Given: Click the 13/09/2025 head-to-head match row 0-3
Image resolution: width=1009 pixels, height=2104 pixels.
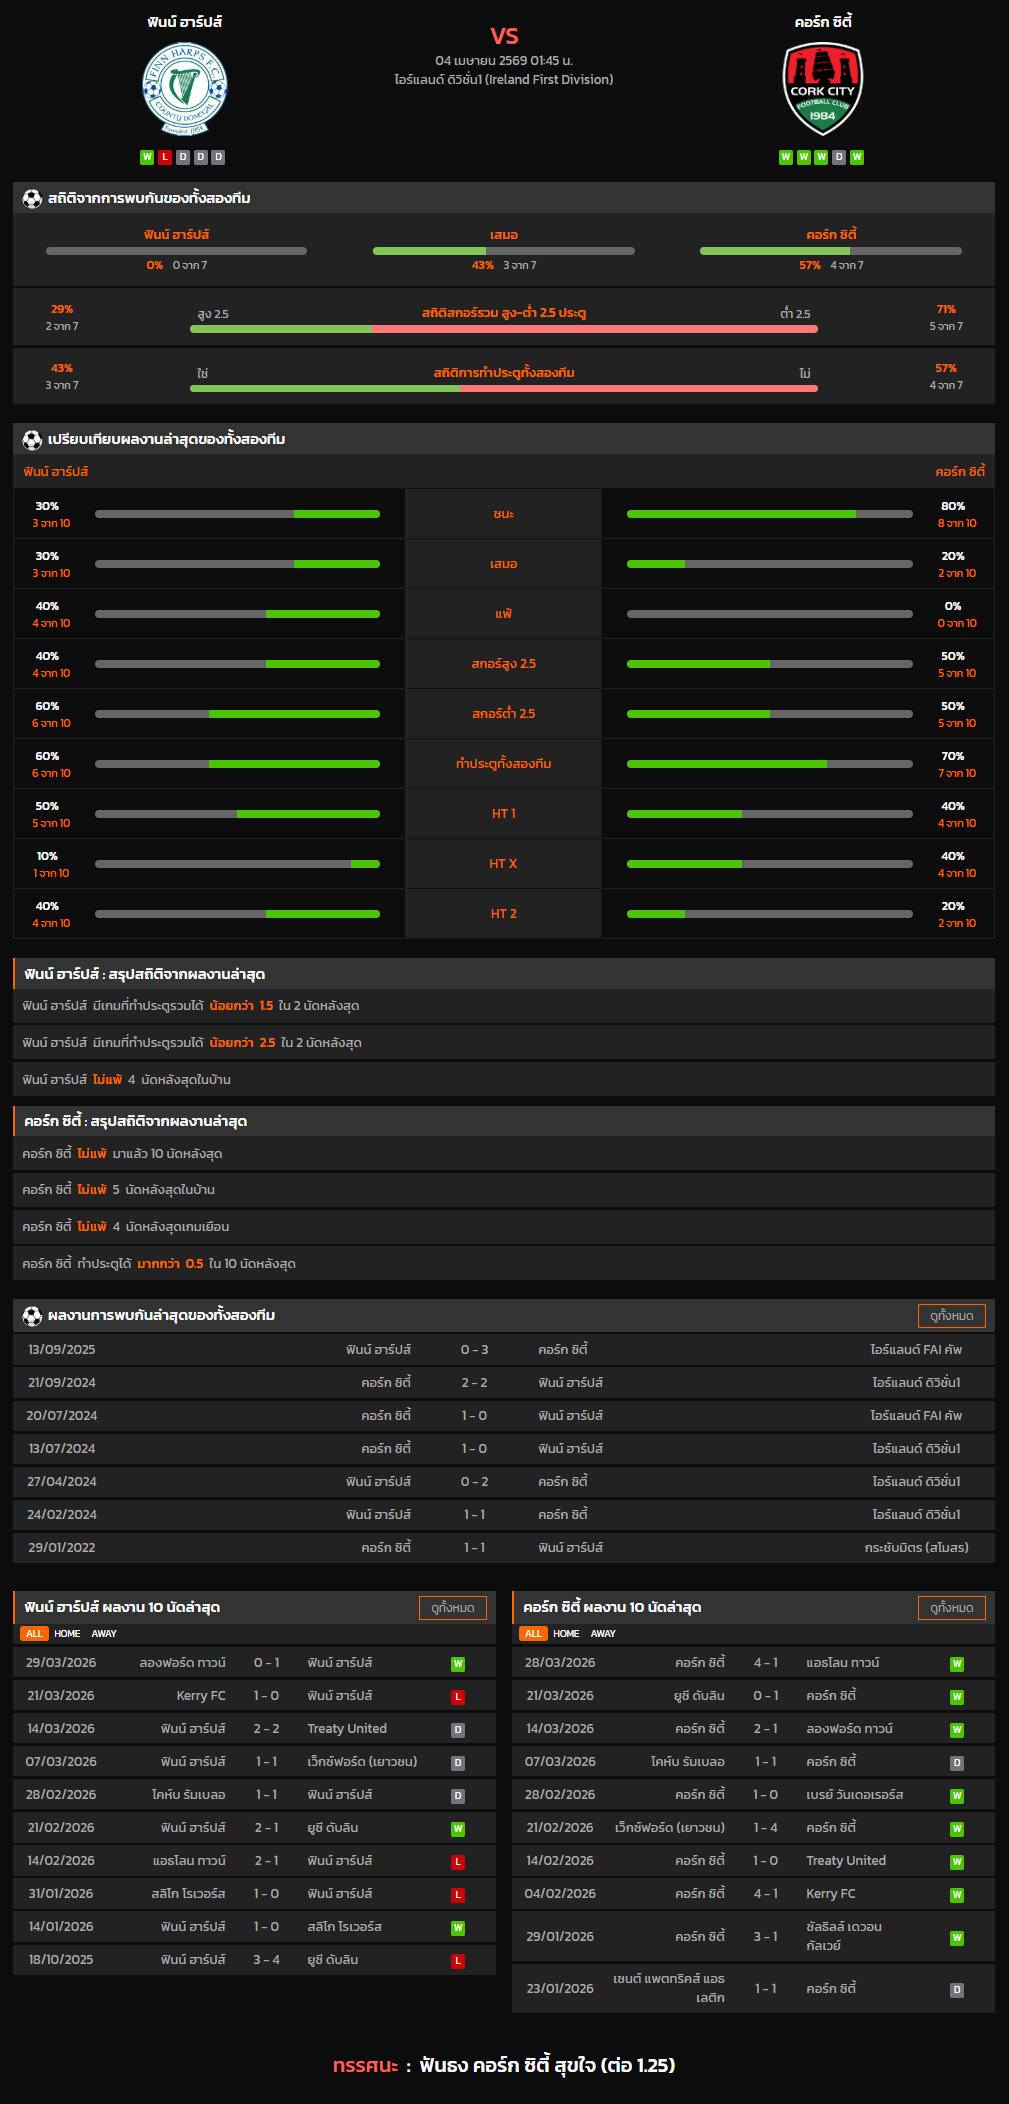Looking at the screenshot, I should point(504,1350).
